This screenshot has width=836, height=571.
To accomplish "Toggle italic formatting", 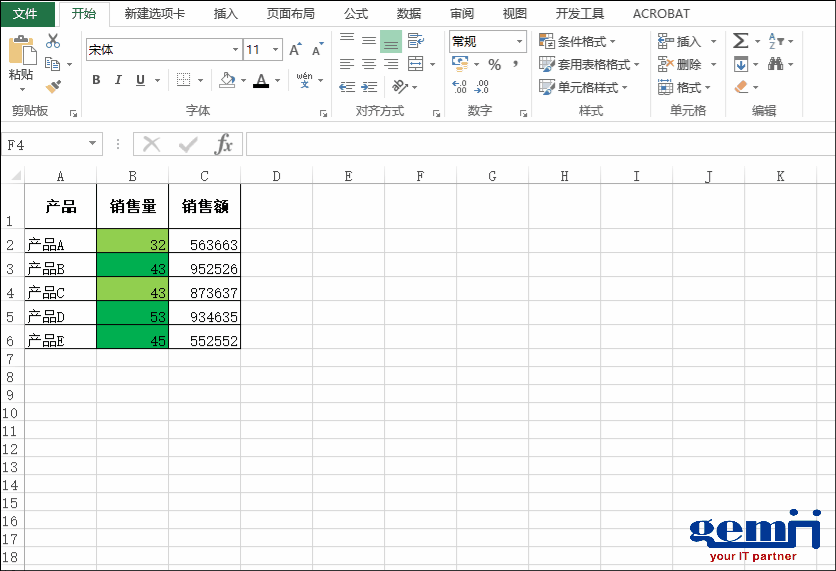I will click(118, 80).
